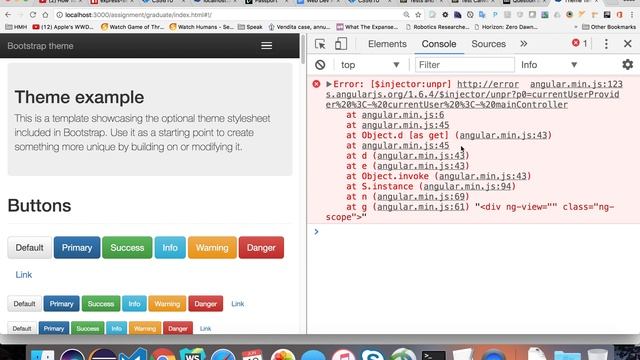Expand the $injector:unpr error triangle
Screen dimensions: 640x360
coord(329,84)
